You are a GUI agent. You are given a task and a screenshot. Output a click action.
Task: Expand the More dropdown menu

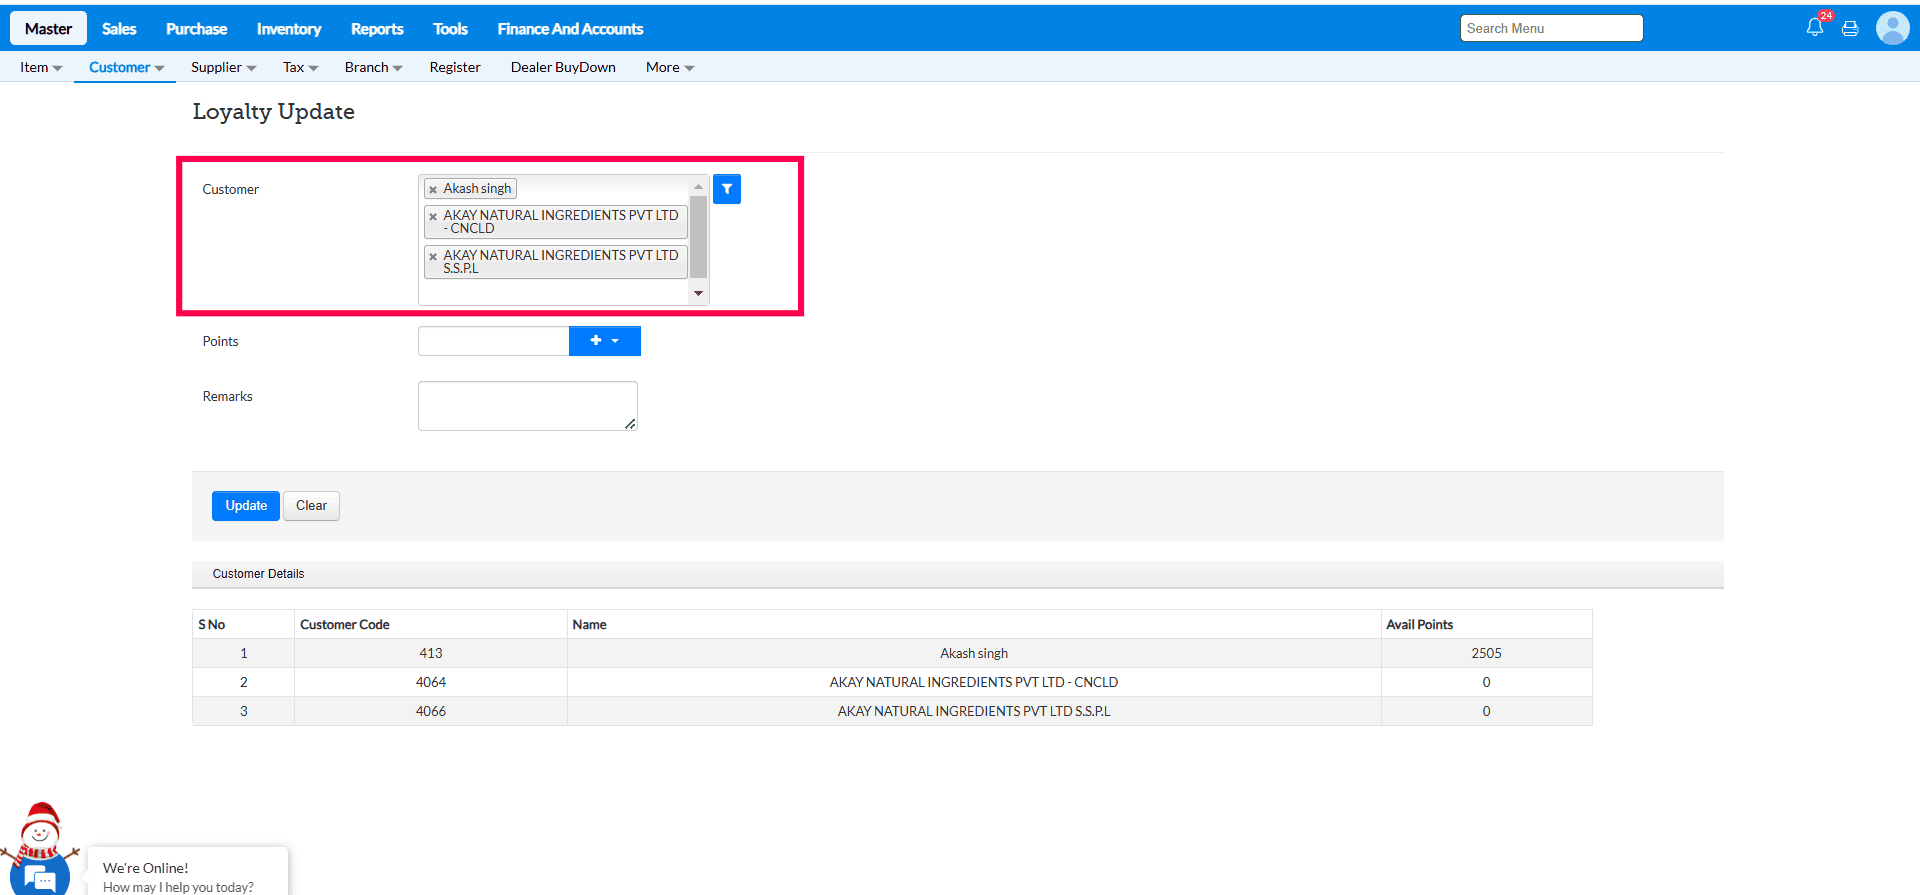click(670, 67)
